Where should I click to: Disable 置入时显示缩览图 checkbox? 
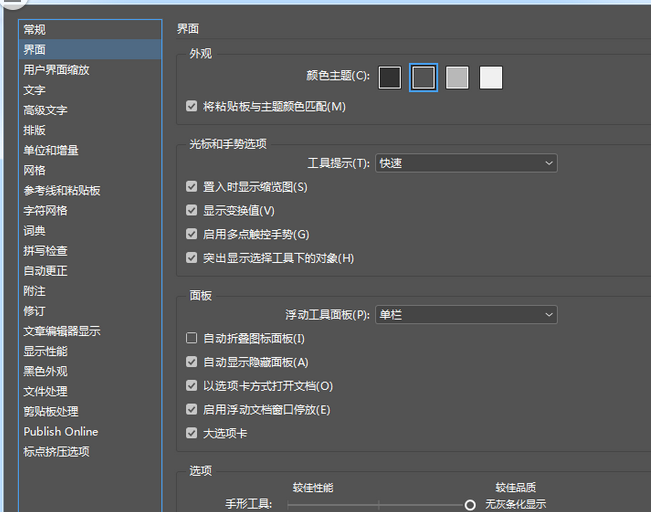tap(192, 186)
